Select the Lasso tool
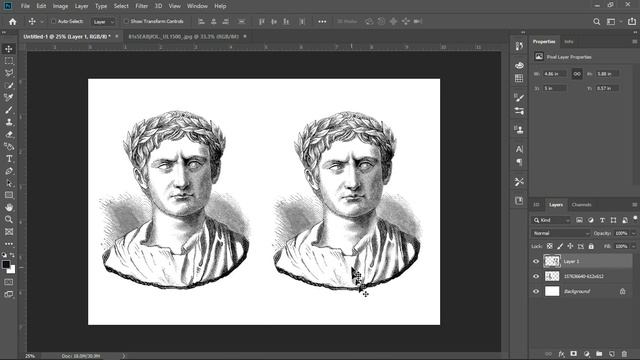640x360 pixels. click(9, 73)
